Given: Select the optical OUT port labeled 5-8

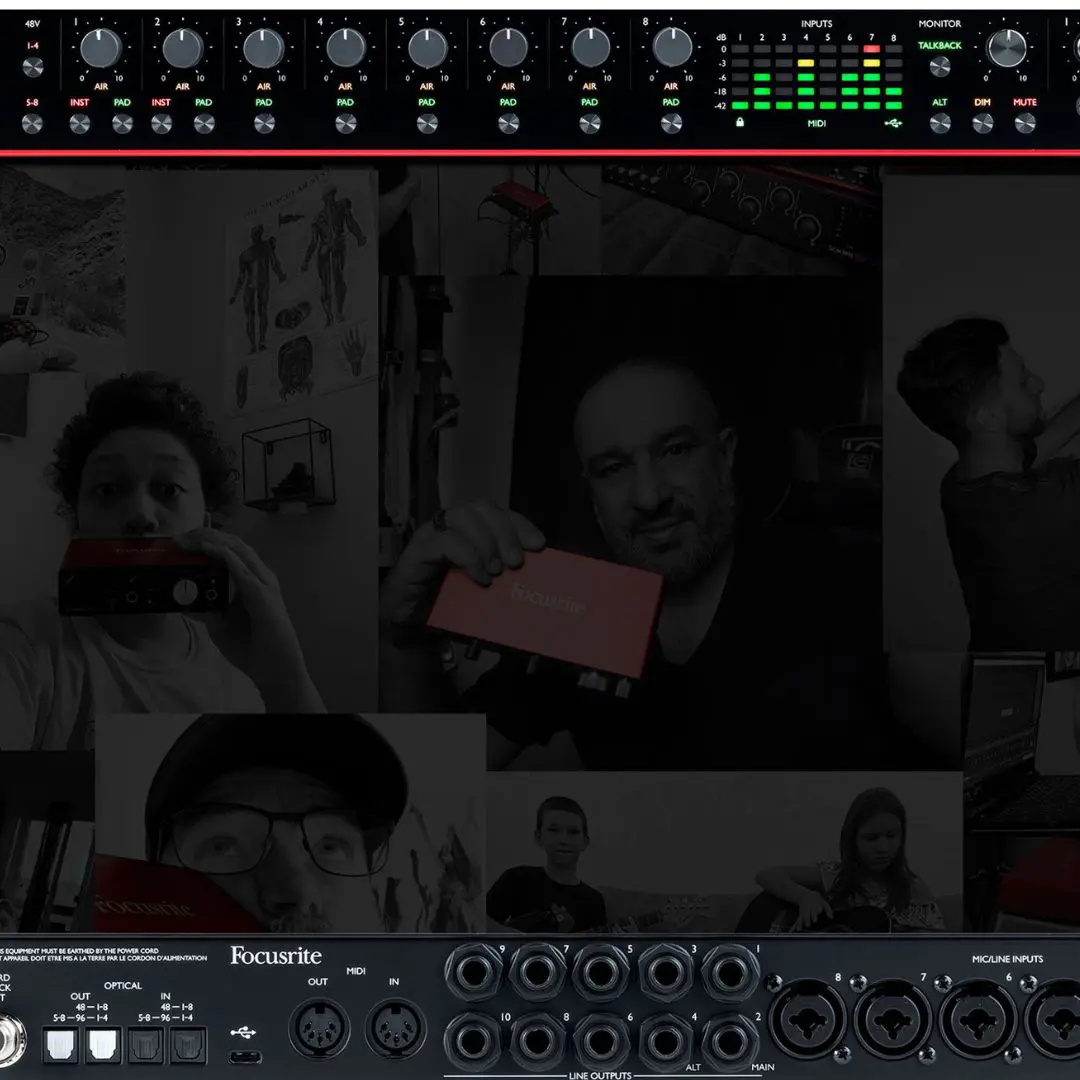Looking at the screenshot, I should coord(60,1044).
